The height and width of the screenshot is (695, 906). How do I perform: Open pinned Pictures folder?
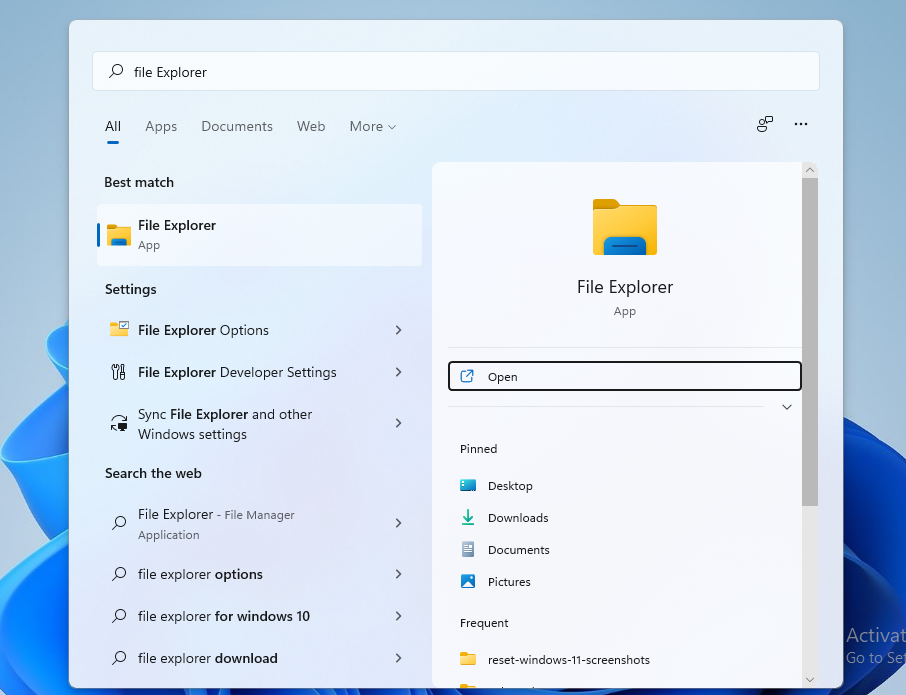pyautogui.click(x=625, y=581)
